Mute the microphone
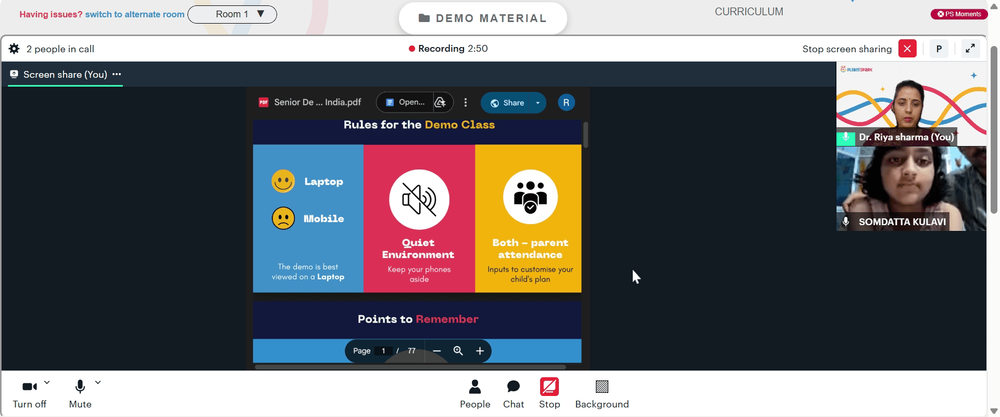The height and width of the screenshot is (417, 1000). coord(80,394)
